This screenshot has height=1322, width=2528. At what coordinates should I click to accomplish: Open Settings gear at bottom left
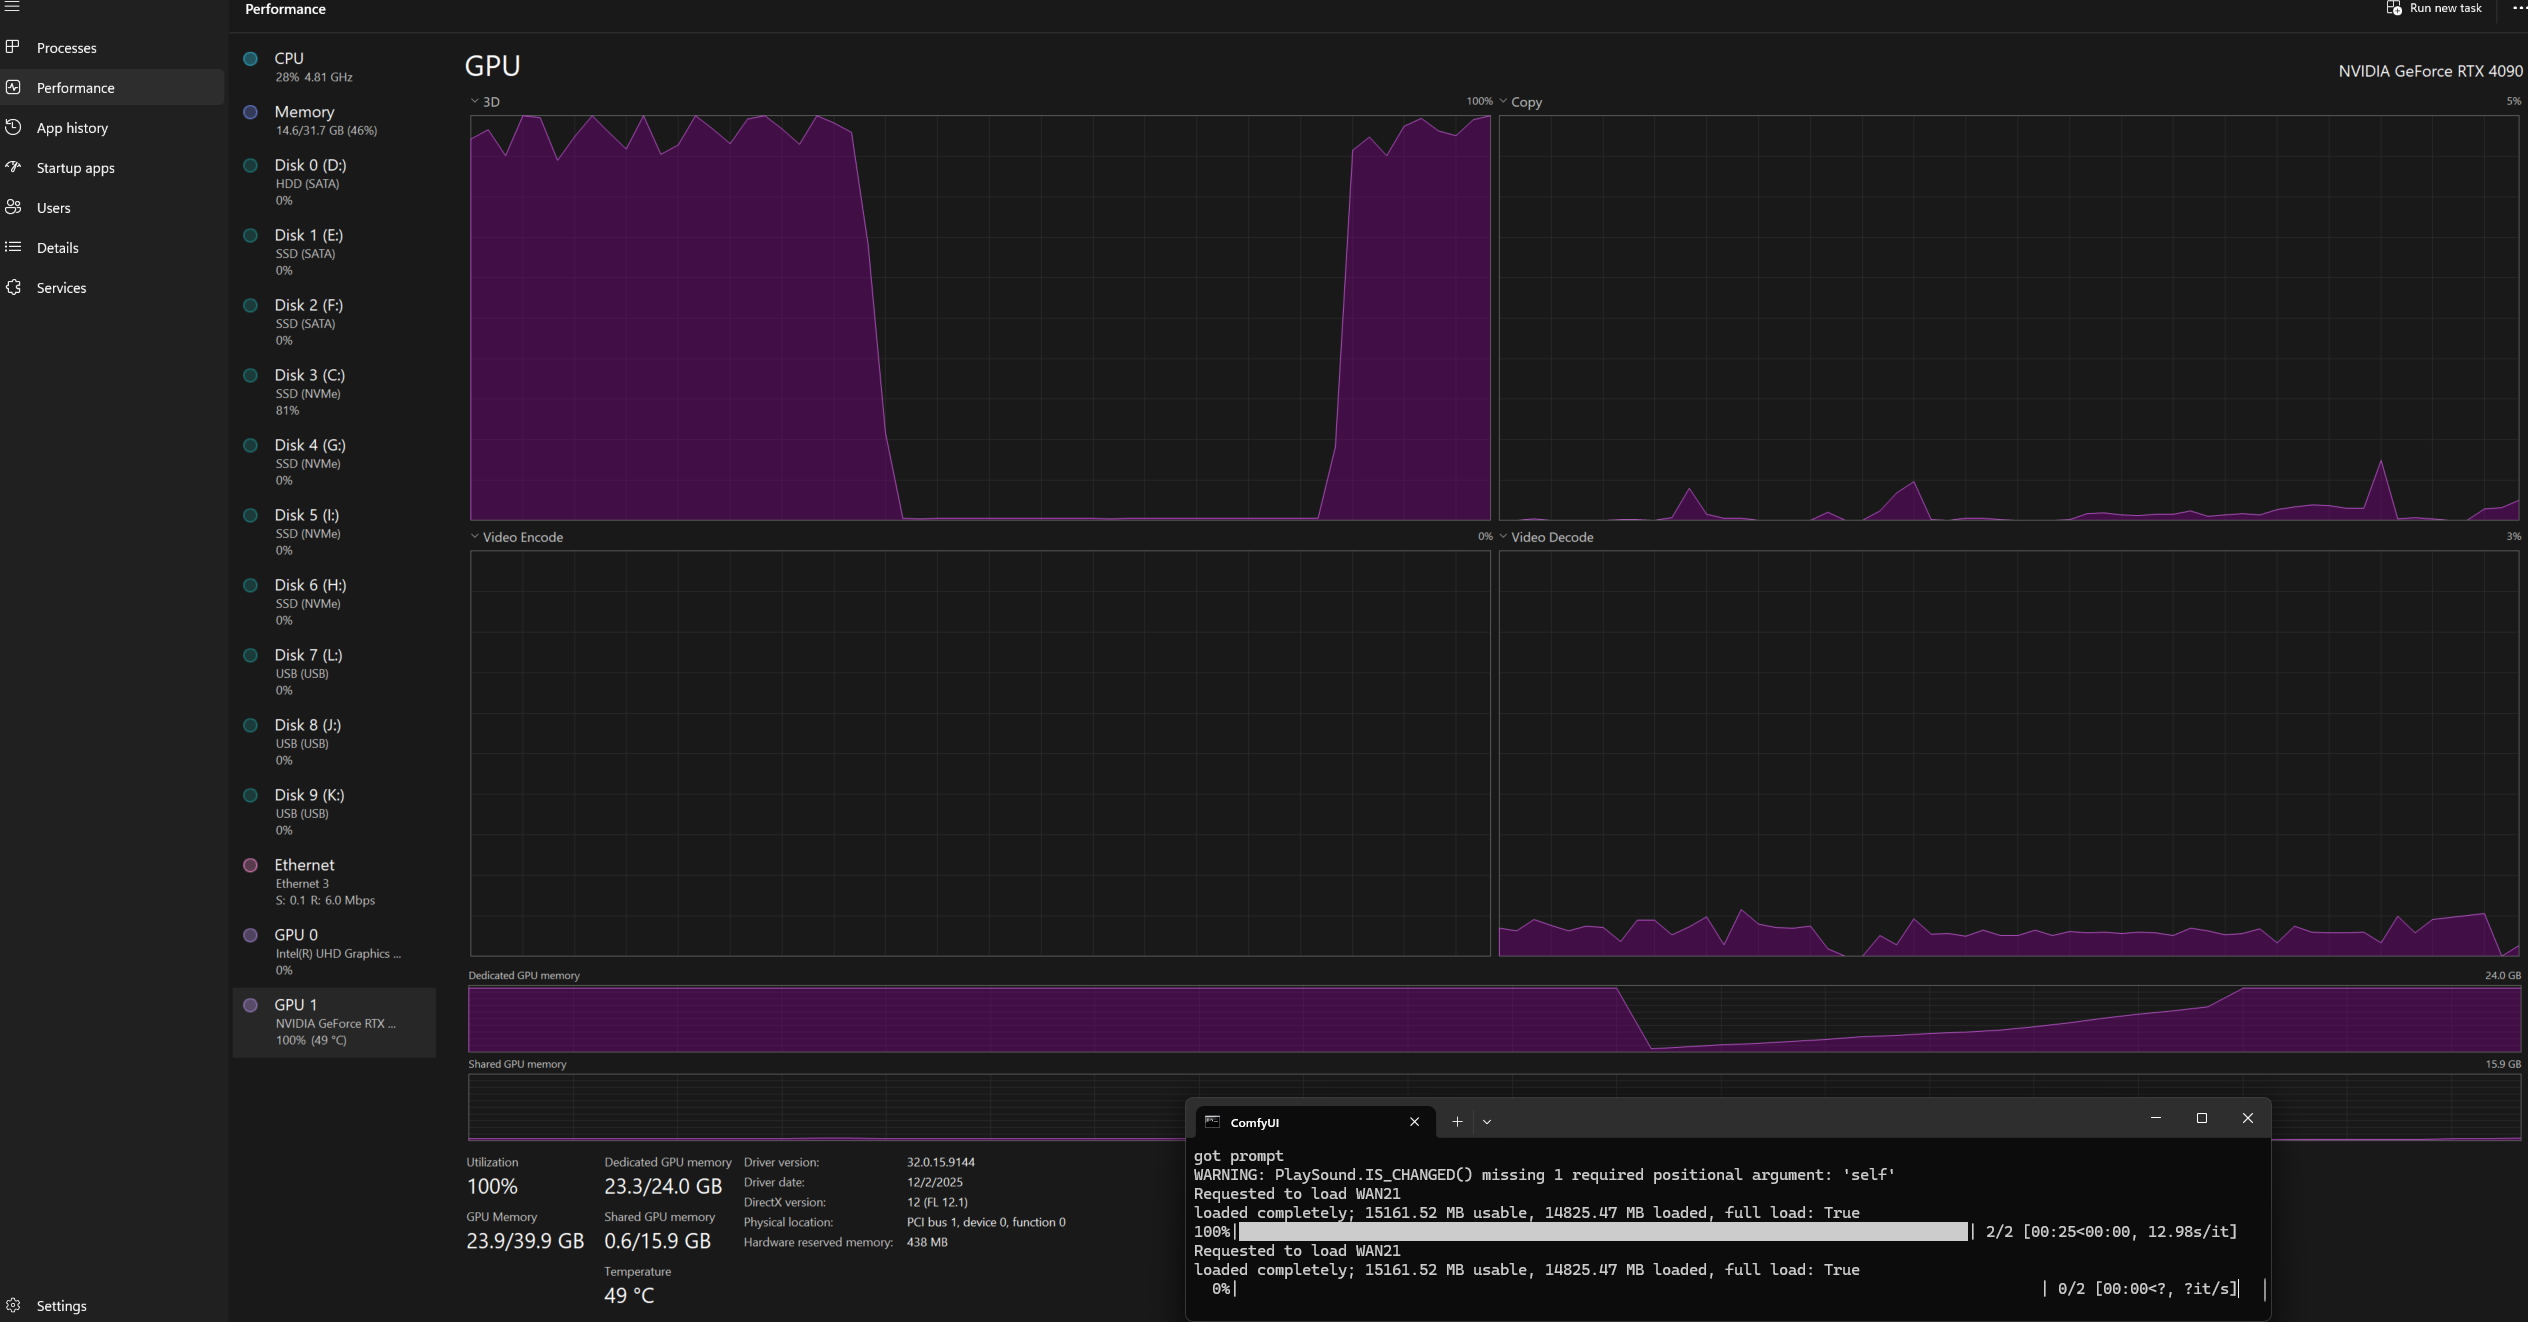pyautogui.click(x=13, y=1305)
